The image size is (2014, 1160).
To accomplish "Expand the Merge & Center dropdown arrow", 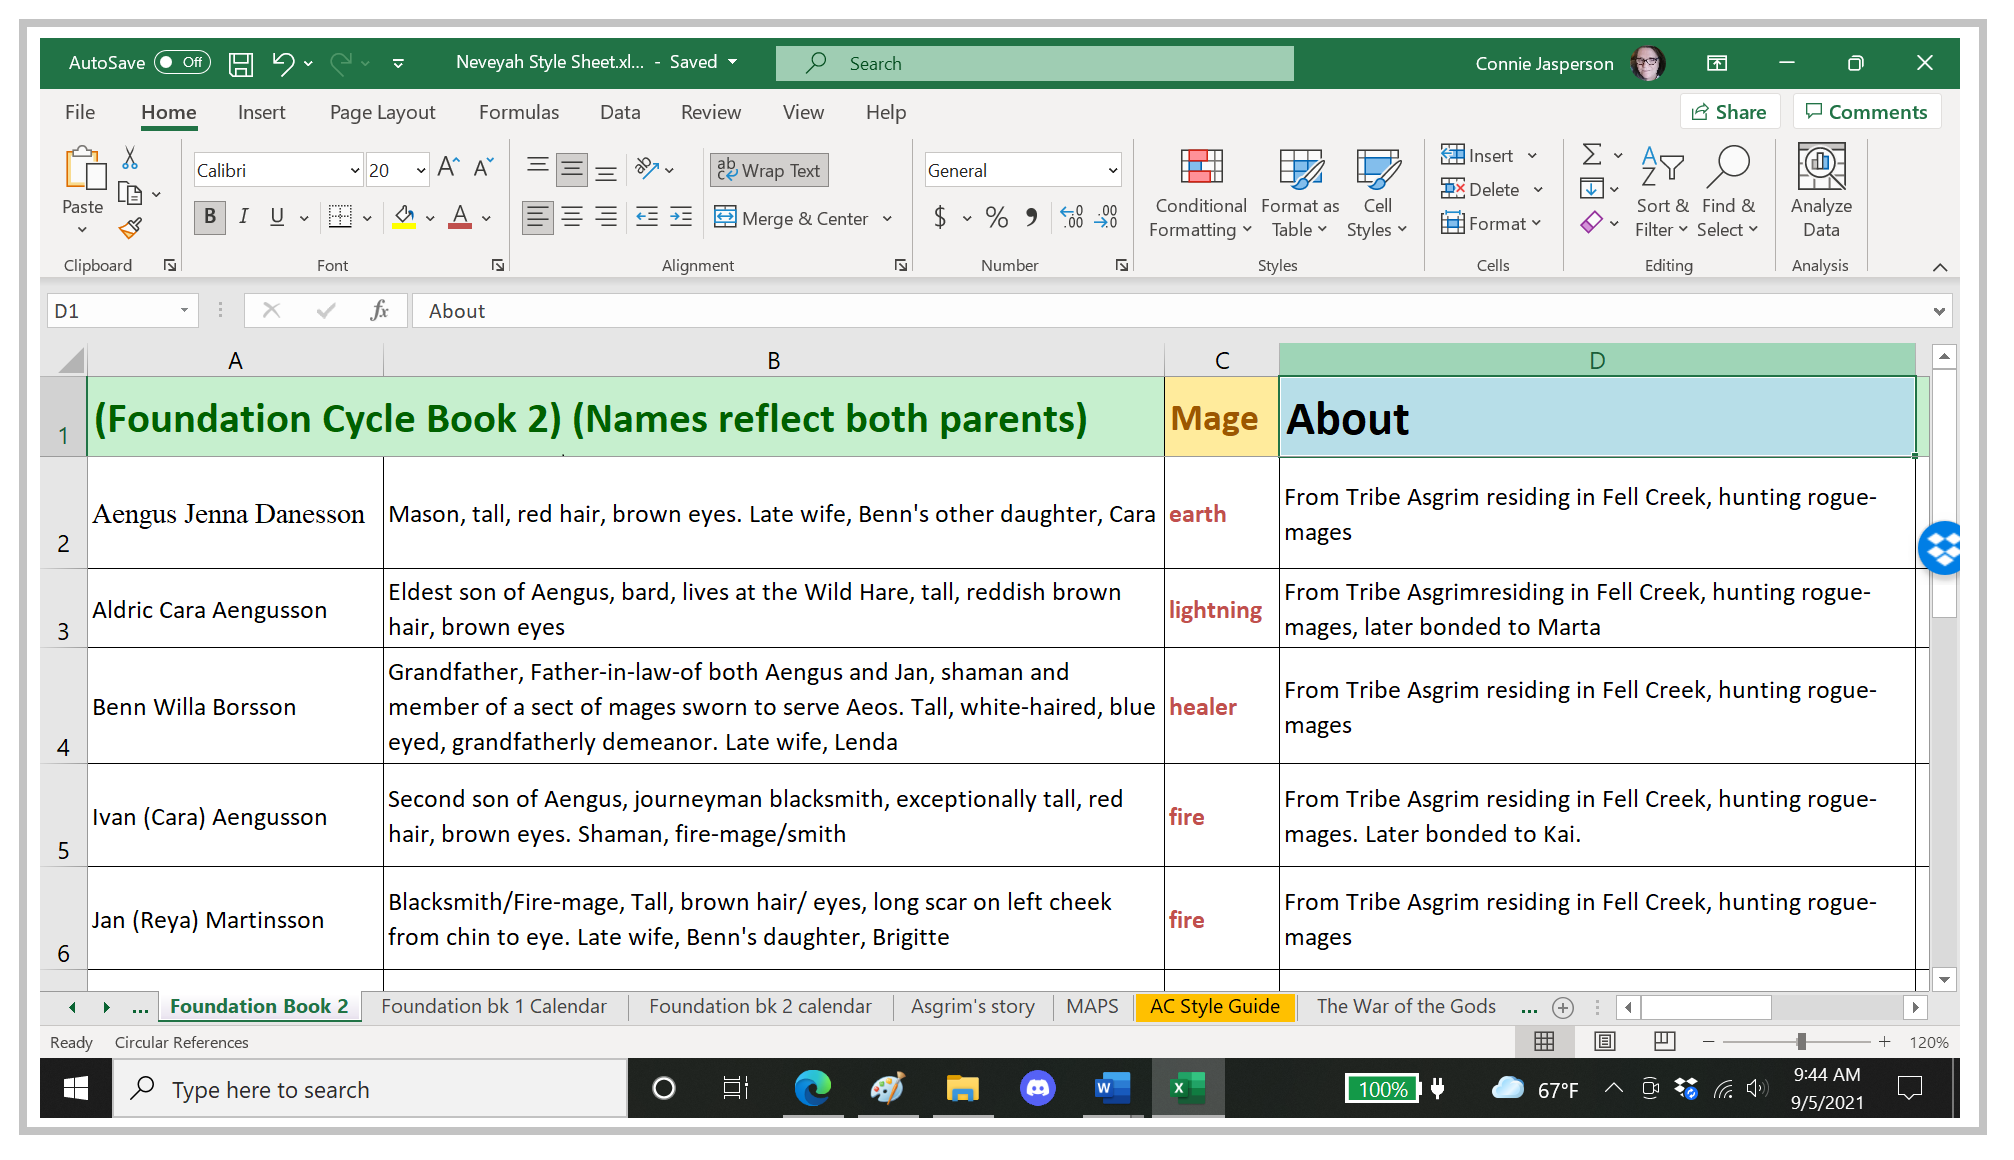I will pos(888,218).
